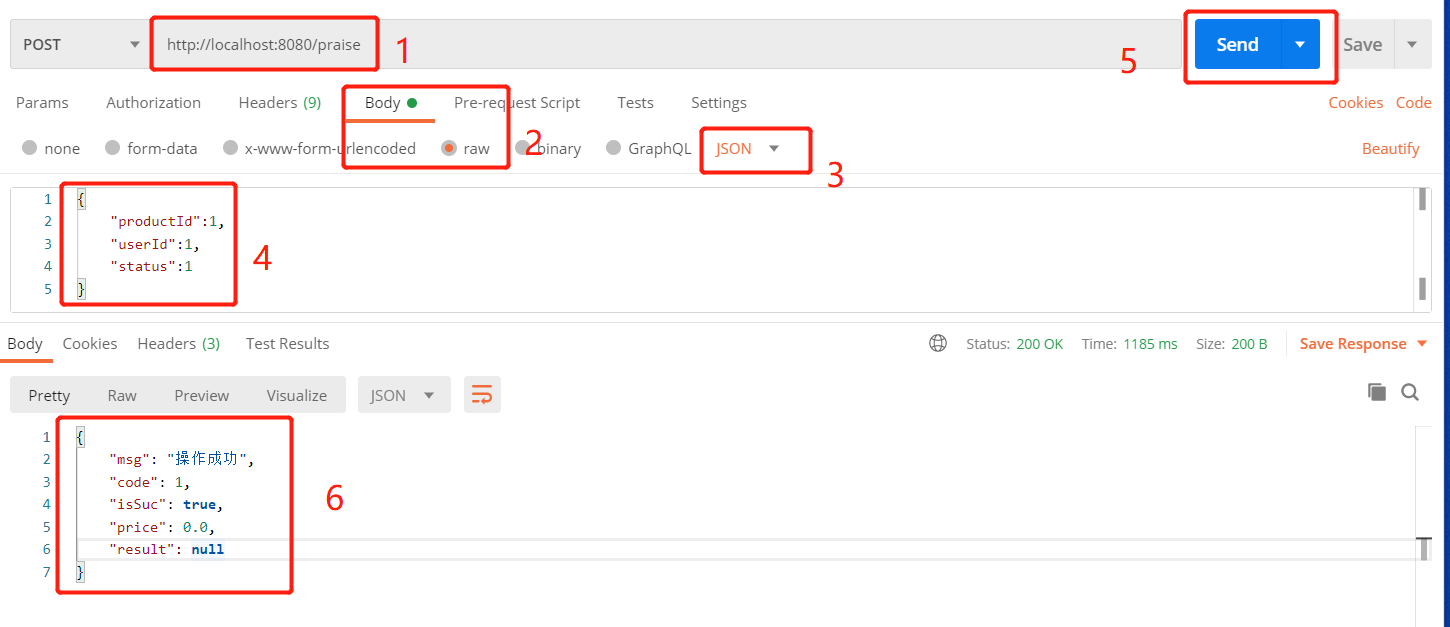Open the Send button dropdown arrow
Viewport: 1450px width, 627px height.
click(x=1300, y=45)
